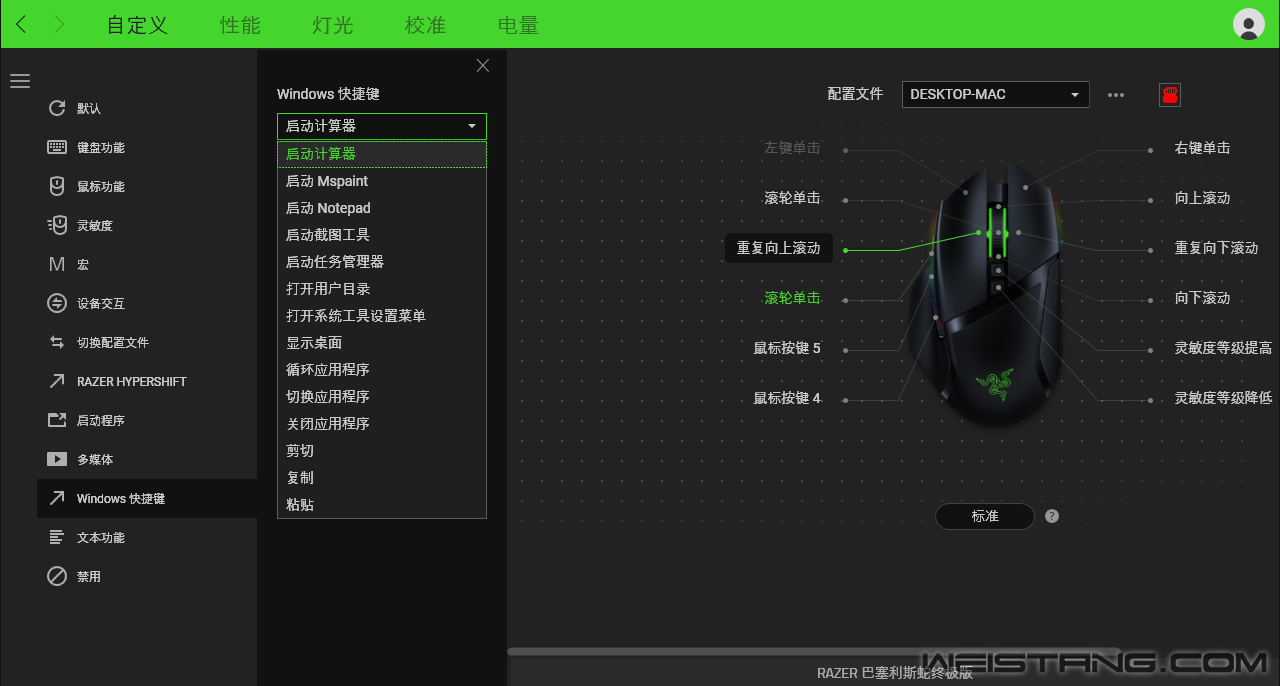Open the 灯光 lighting tab

pos(333,25)
